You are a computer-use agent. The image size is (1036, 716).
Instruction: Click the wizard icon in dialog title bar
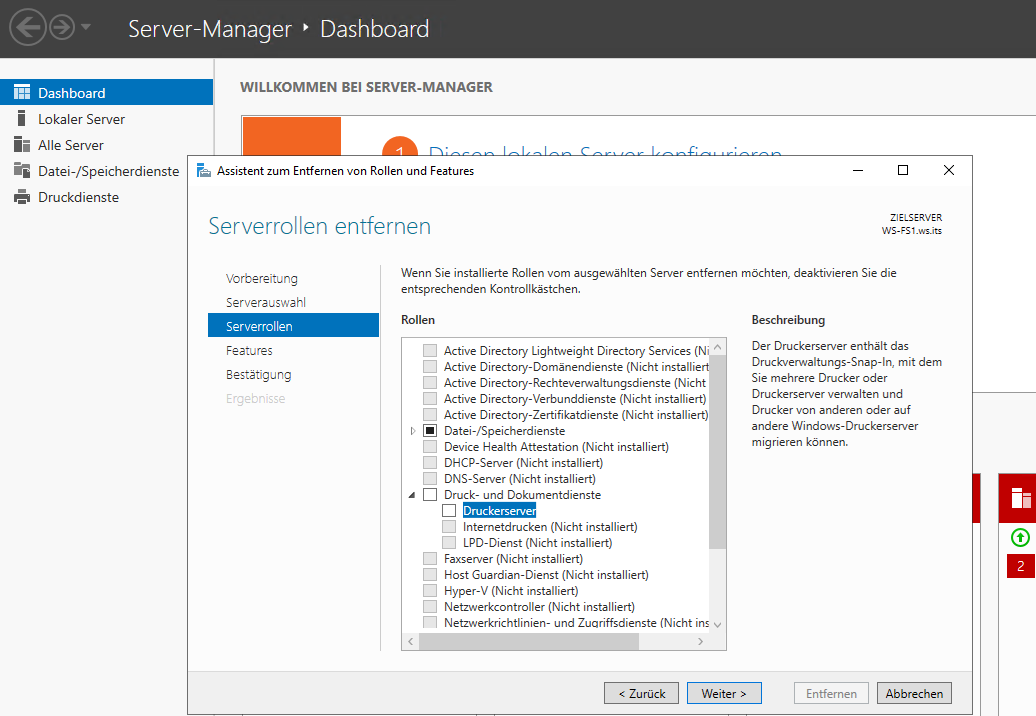point(204,170)
